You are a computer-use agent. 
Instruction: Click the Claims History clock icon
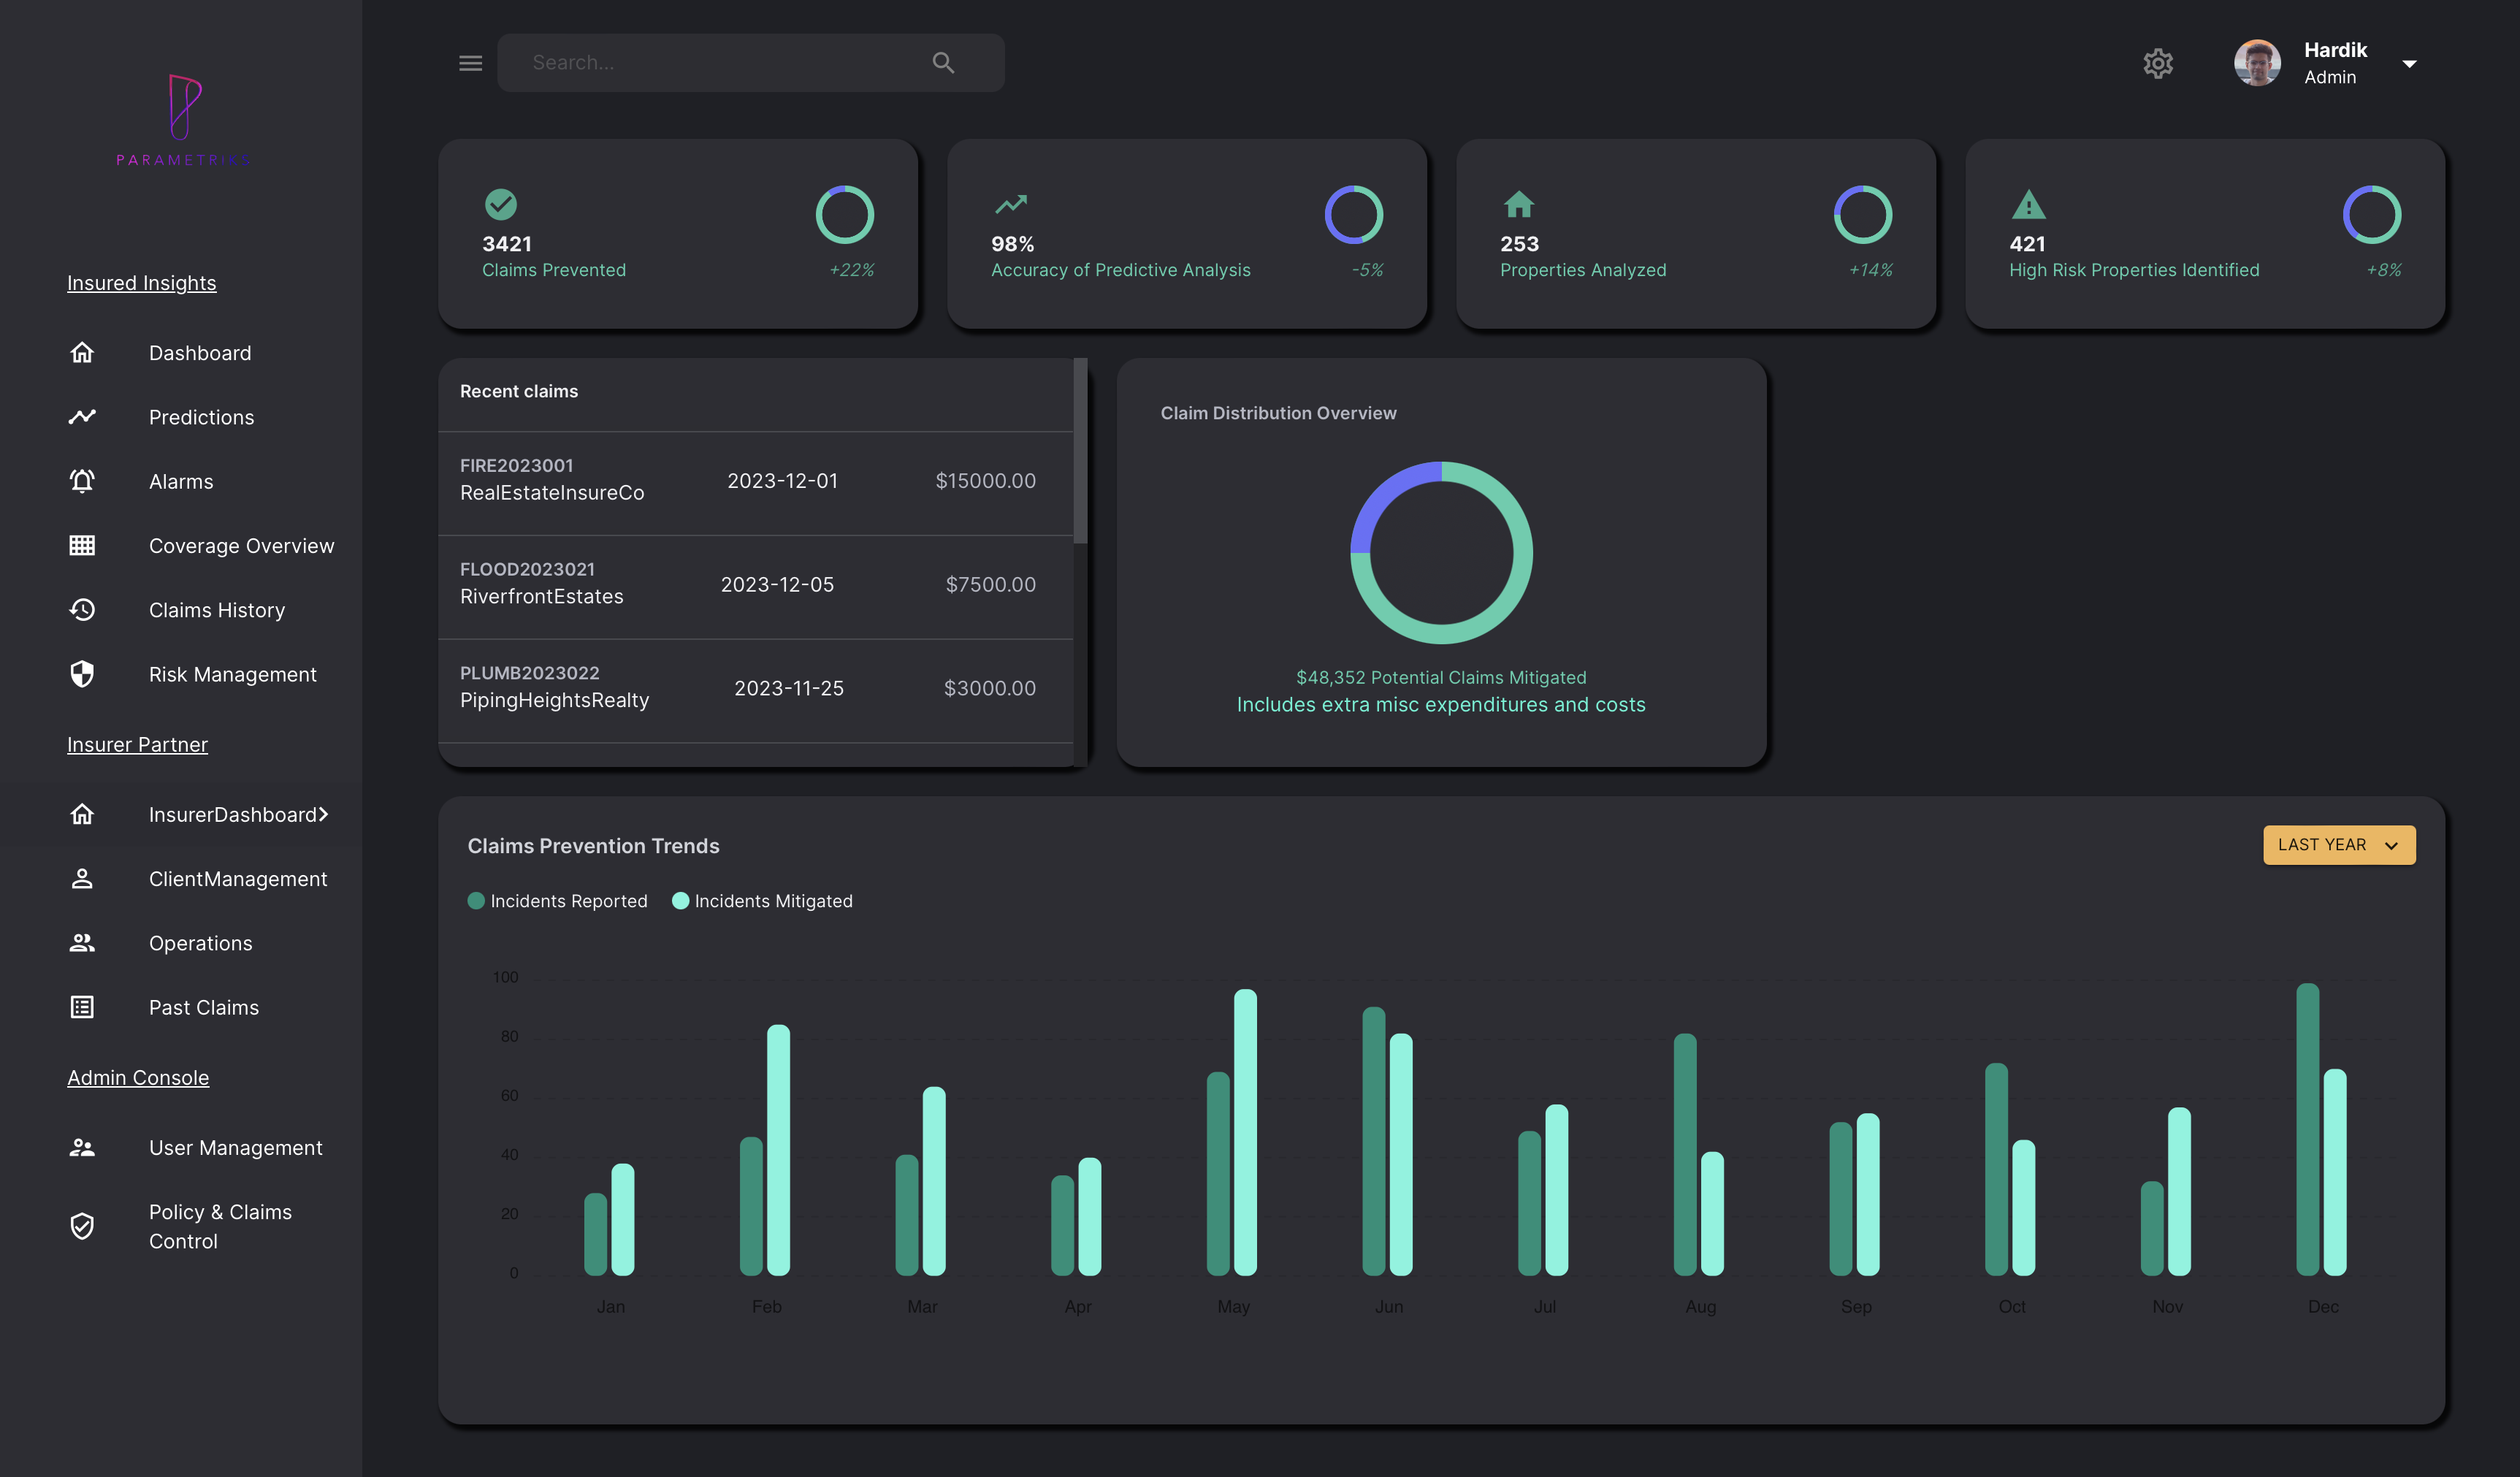click(82, 609)
